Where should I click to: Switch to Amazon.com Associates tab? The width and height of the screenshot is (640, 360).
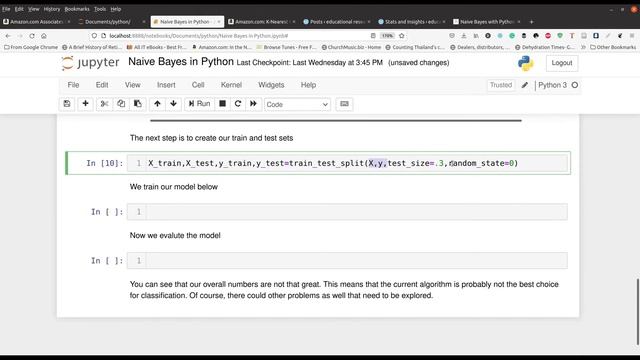click(x=36, y=22)
